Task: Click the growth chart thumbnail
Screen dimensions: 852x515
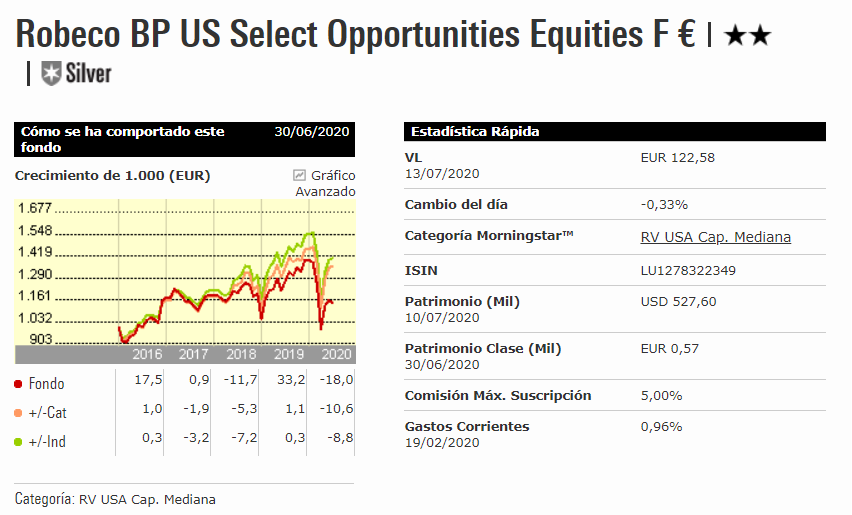Action: pos(185,275)
